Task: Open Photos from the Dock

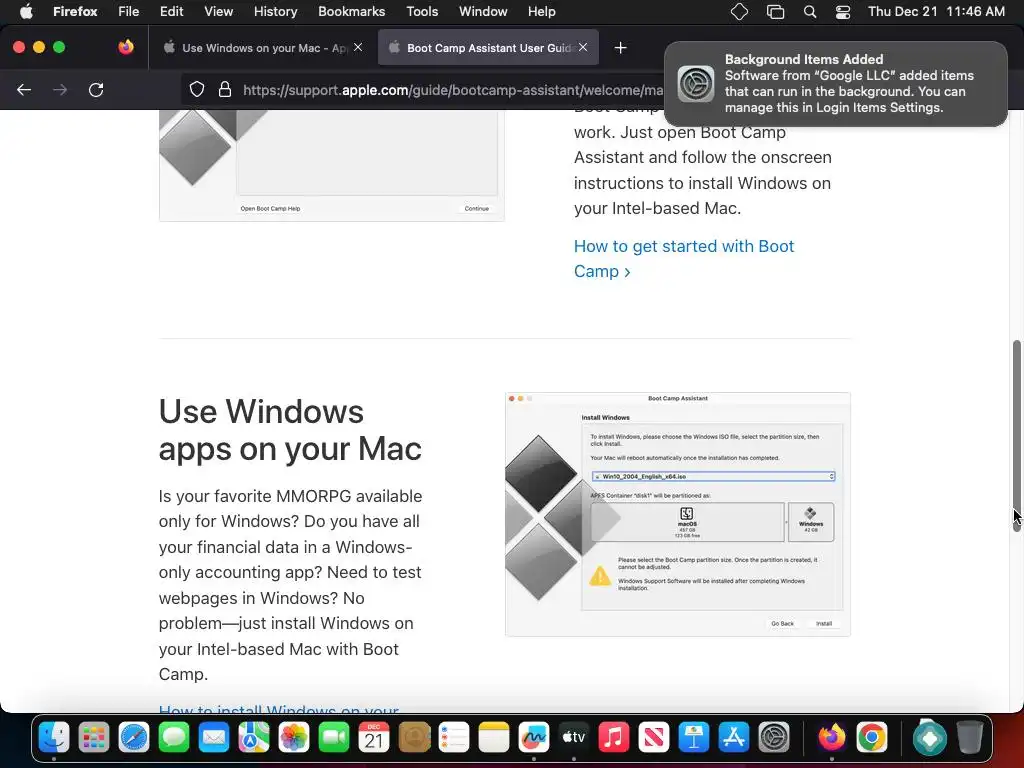Action: pos(294,738)
